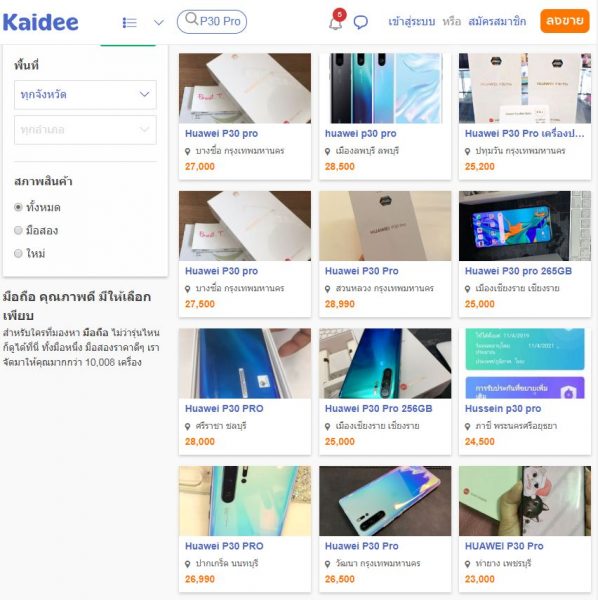The width and height of the screenshot is (598, 600).
Task: Select the มือสอง condition radio button
Action: point(18,230)
